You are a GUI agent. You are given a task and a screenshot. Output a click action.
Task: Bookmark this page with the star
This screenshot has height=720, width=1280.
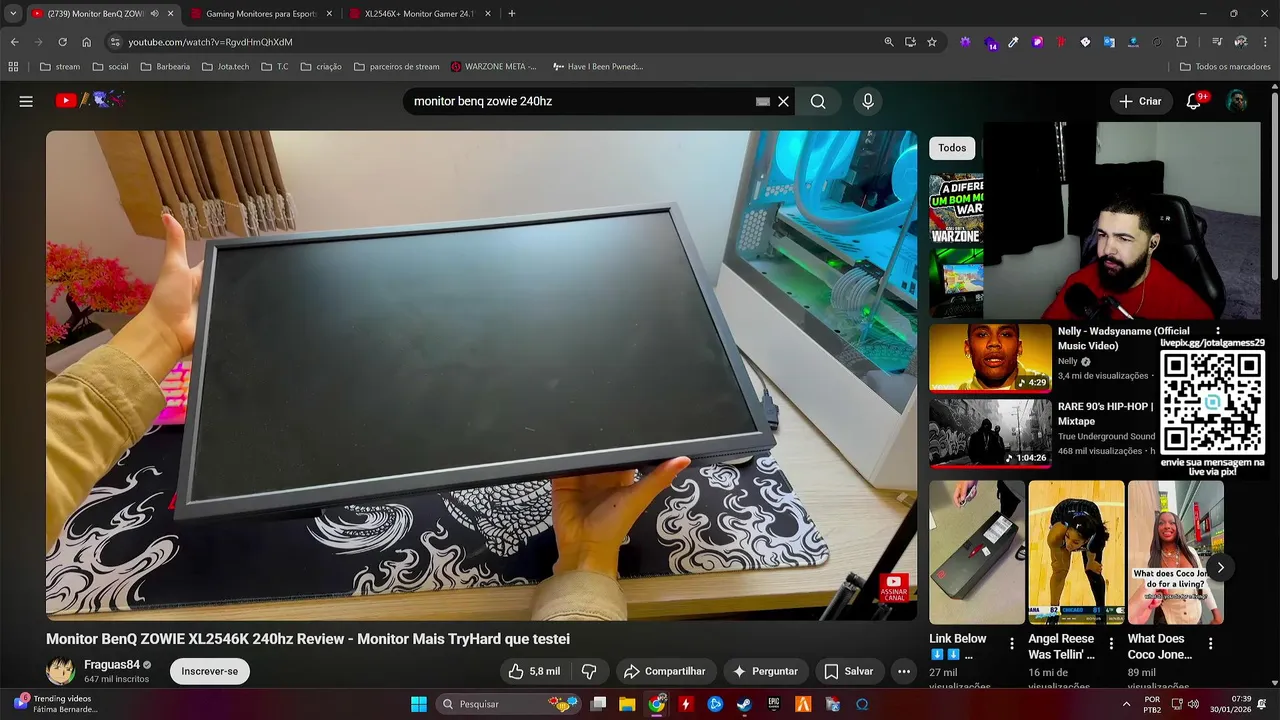(932, 42)
